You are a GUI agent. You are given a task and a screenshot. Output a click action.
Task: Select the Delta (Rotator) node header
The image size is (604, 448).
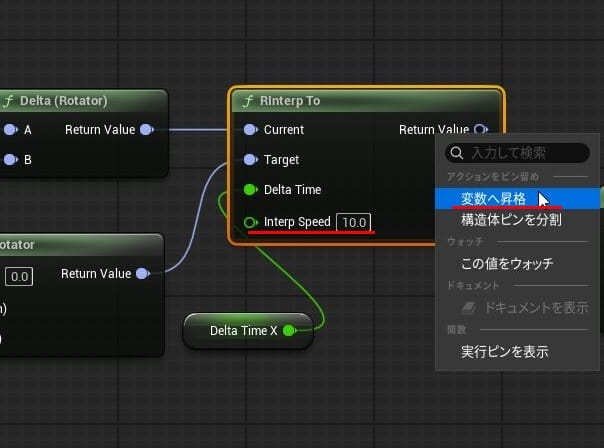(83, 101)
